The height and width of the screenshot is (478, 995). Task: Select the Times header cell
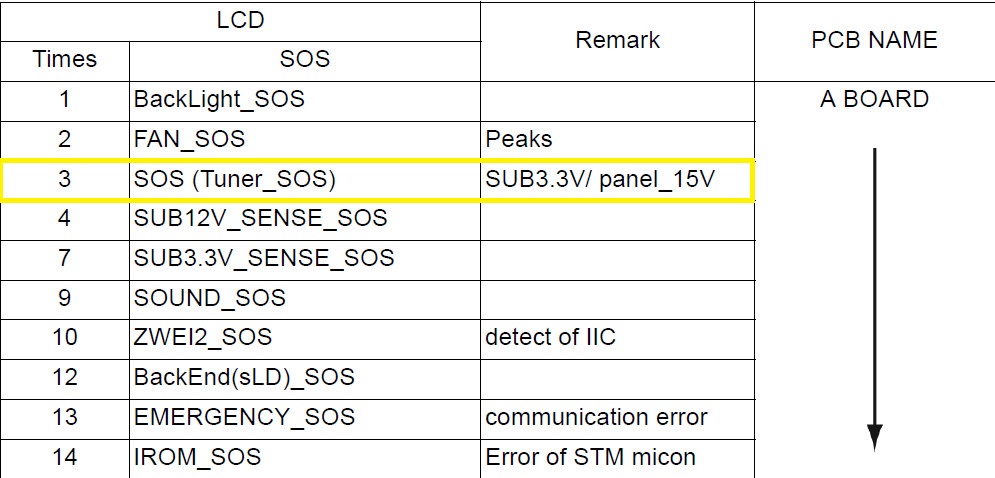pyautogui.click(x=65, y=59)
